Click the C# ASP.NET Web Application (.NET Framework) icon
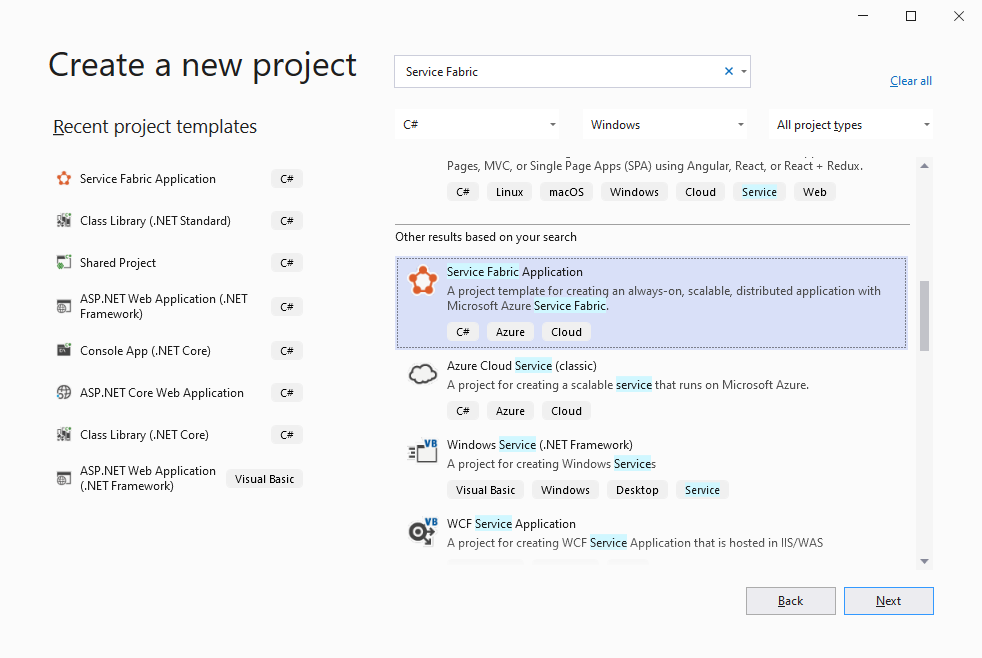This screenshot has height=658, width=982. pos(64,307)
